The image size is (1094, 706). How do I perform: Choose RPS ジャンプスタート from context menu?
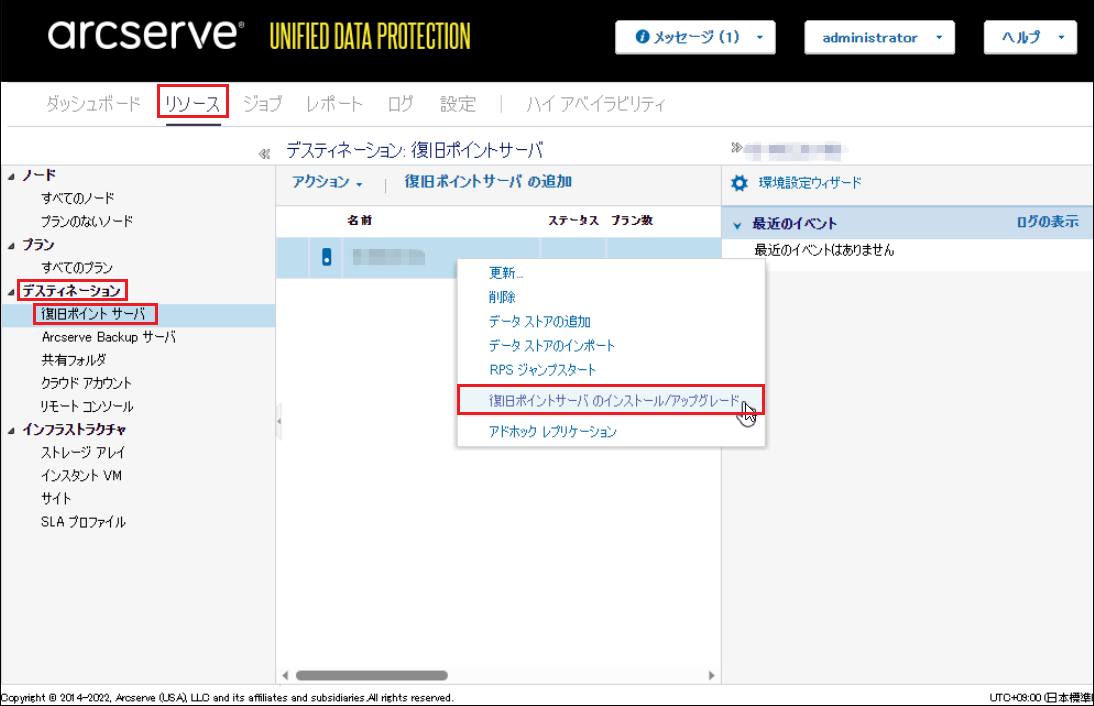(x=543, y=370)
